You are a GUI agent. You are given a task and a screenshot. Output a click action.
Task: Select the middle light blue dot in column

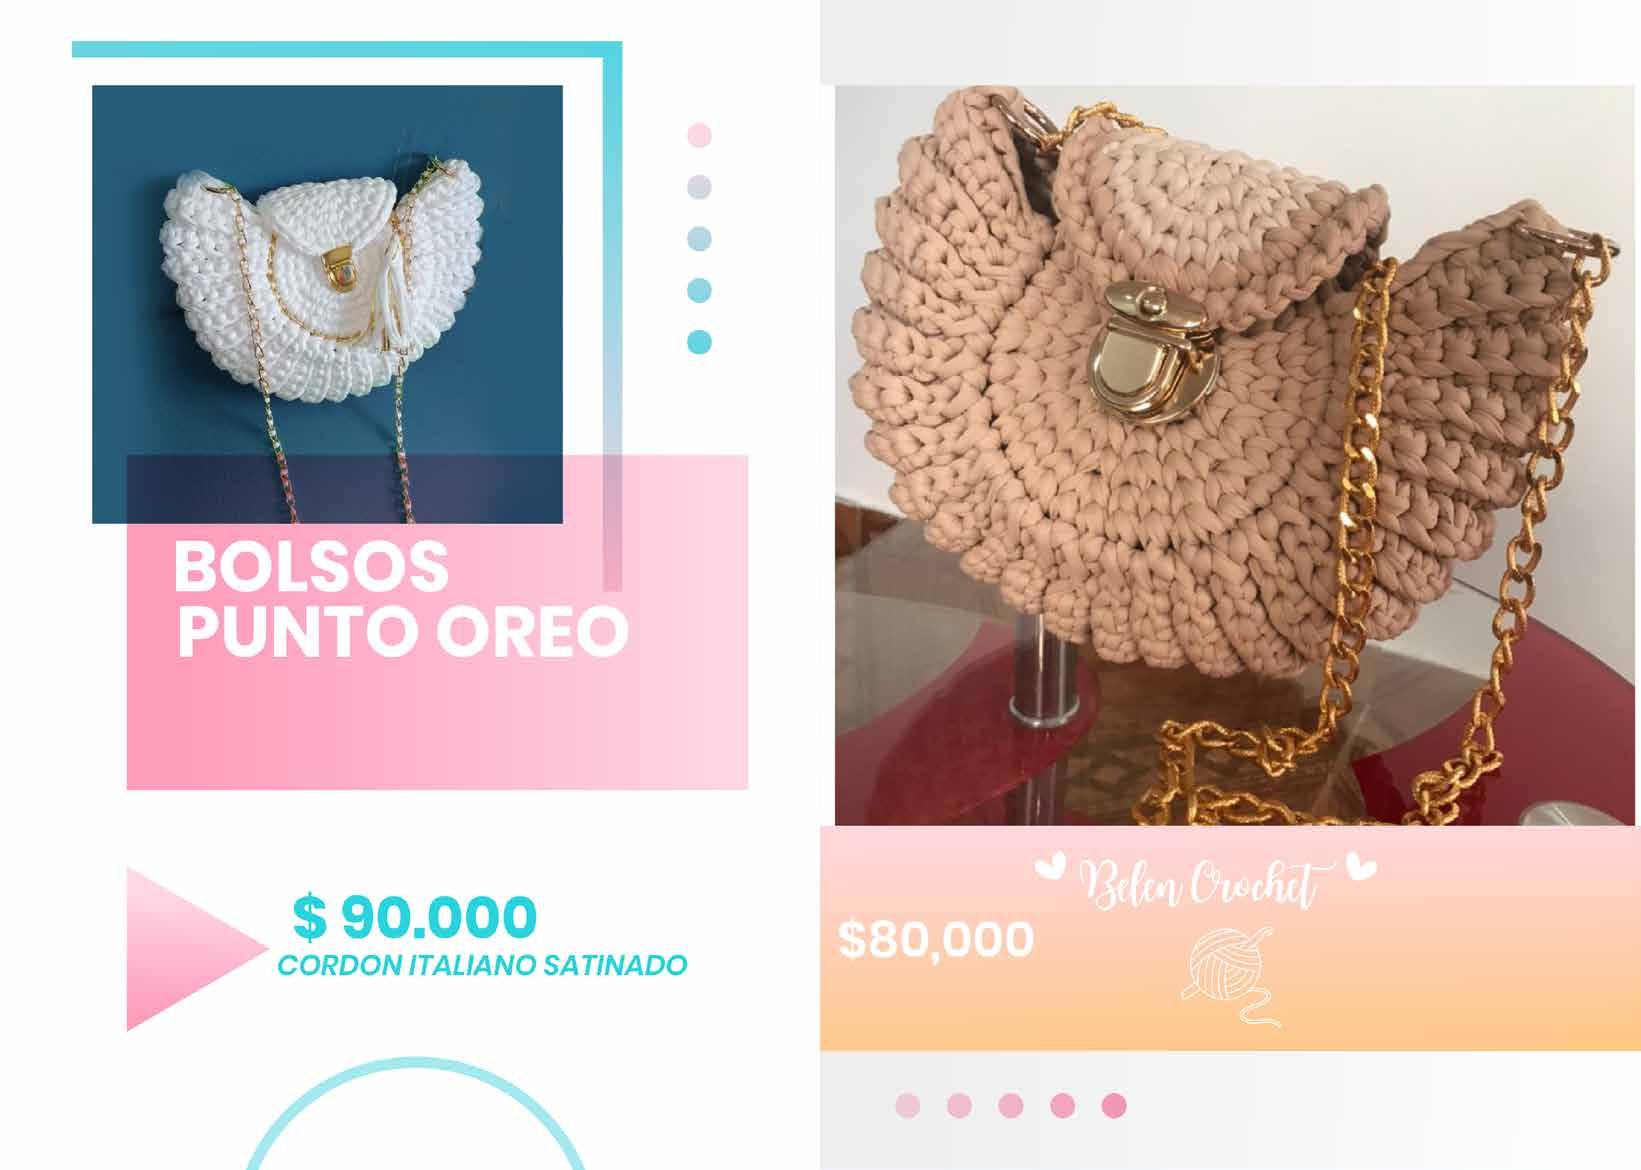[700, 239]
